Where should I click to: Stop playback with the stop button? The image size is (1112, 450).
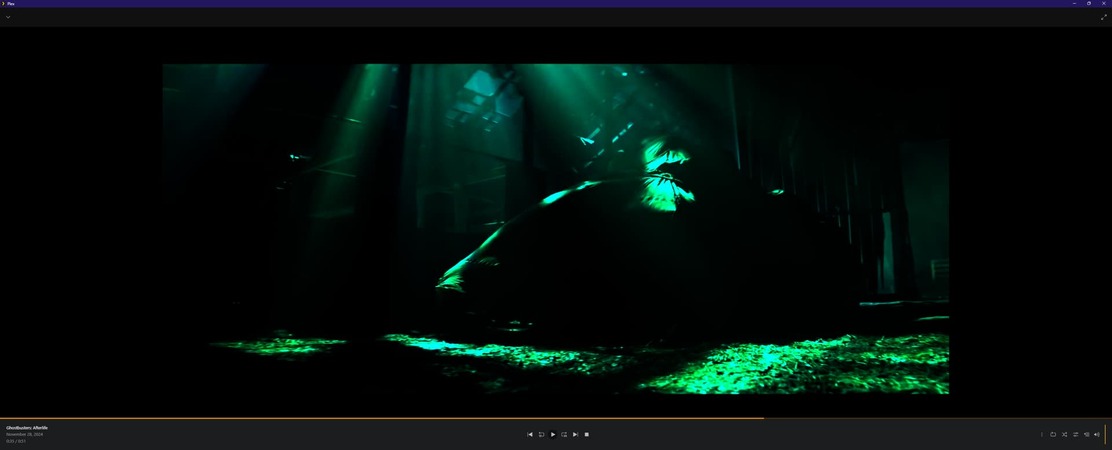586,434
